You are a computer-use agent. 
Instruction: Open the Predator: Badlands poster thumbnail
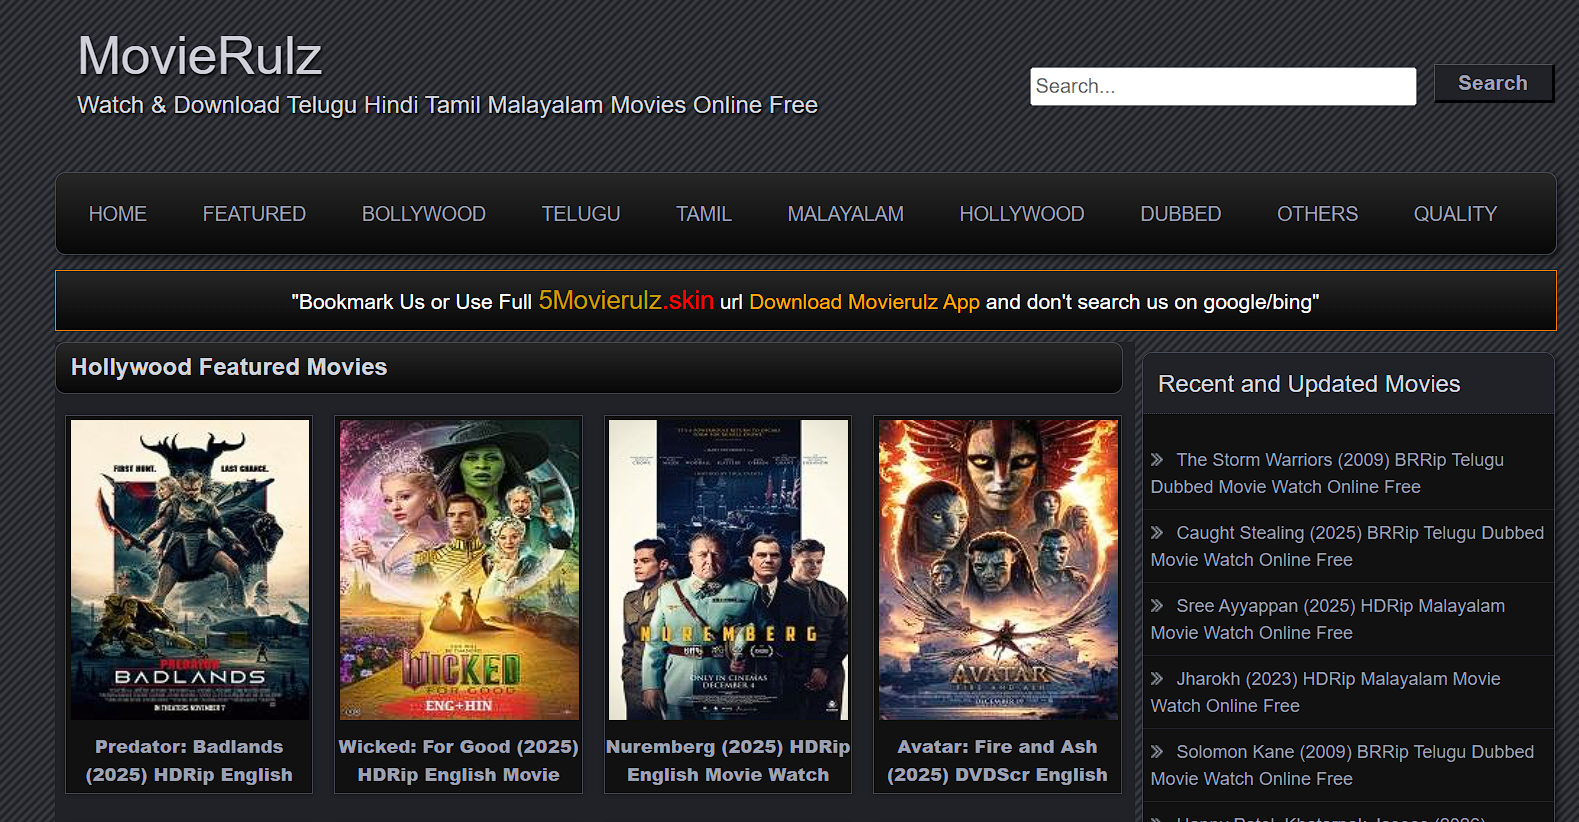tap(190, 569)
